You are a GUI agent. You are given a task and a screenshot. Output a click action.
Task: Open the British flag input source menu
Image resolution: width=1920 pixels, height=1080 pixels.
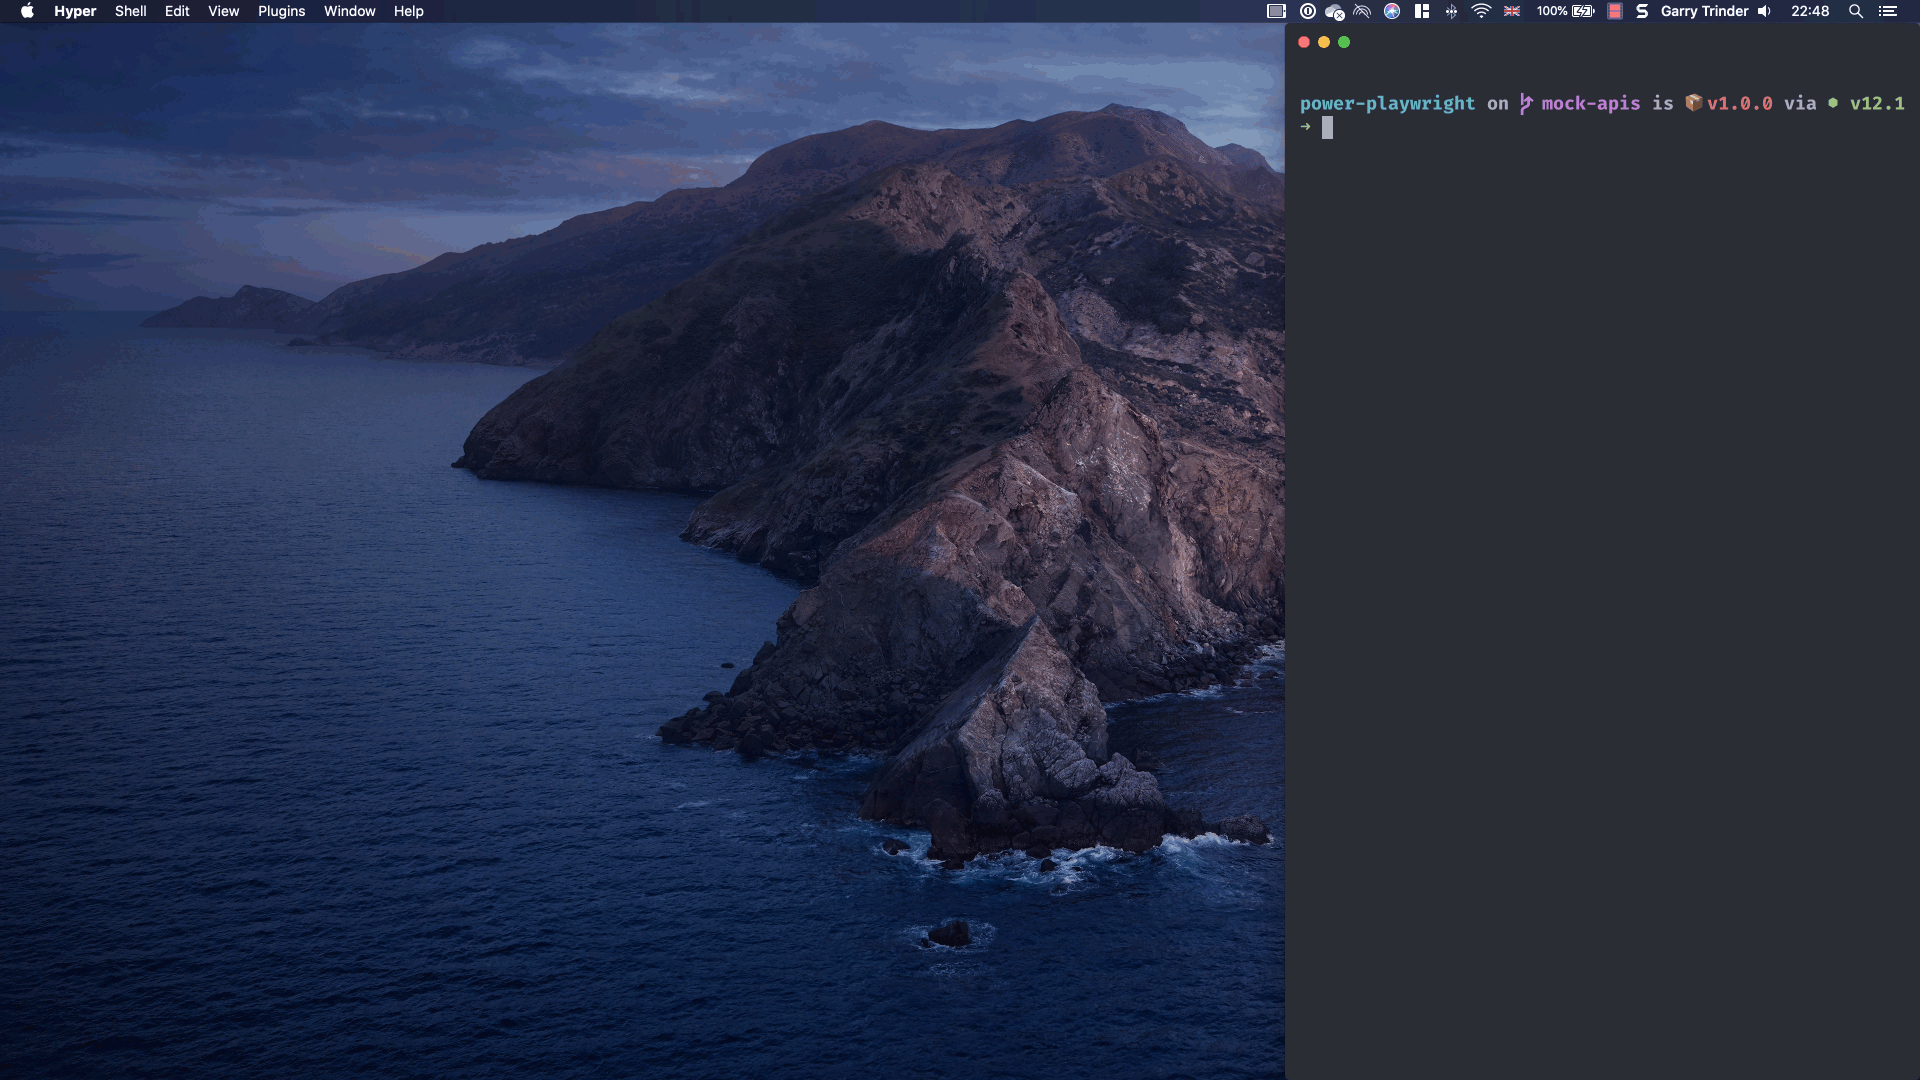[x=1512, y=11]
